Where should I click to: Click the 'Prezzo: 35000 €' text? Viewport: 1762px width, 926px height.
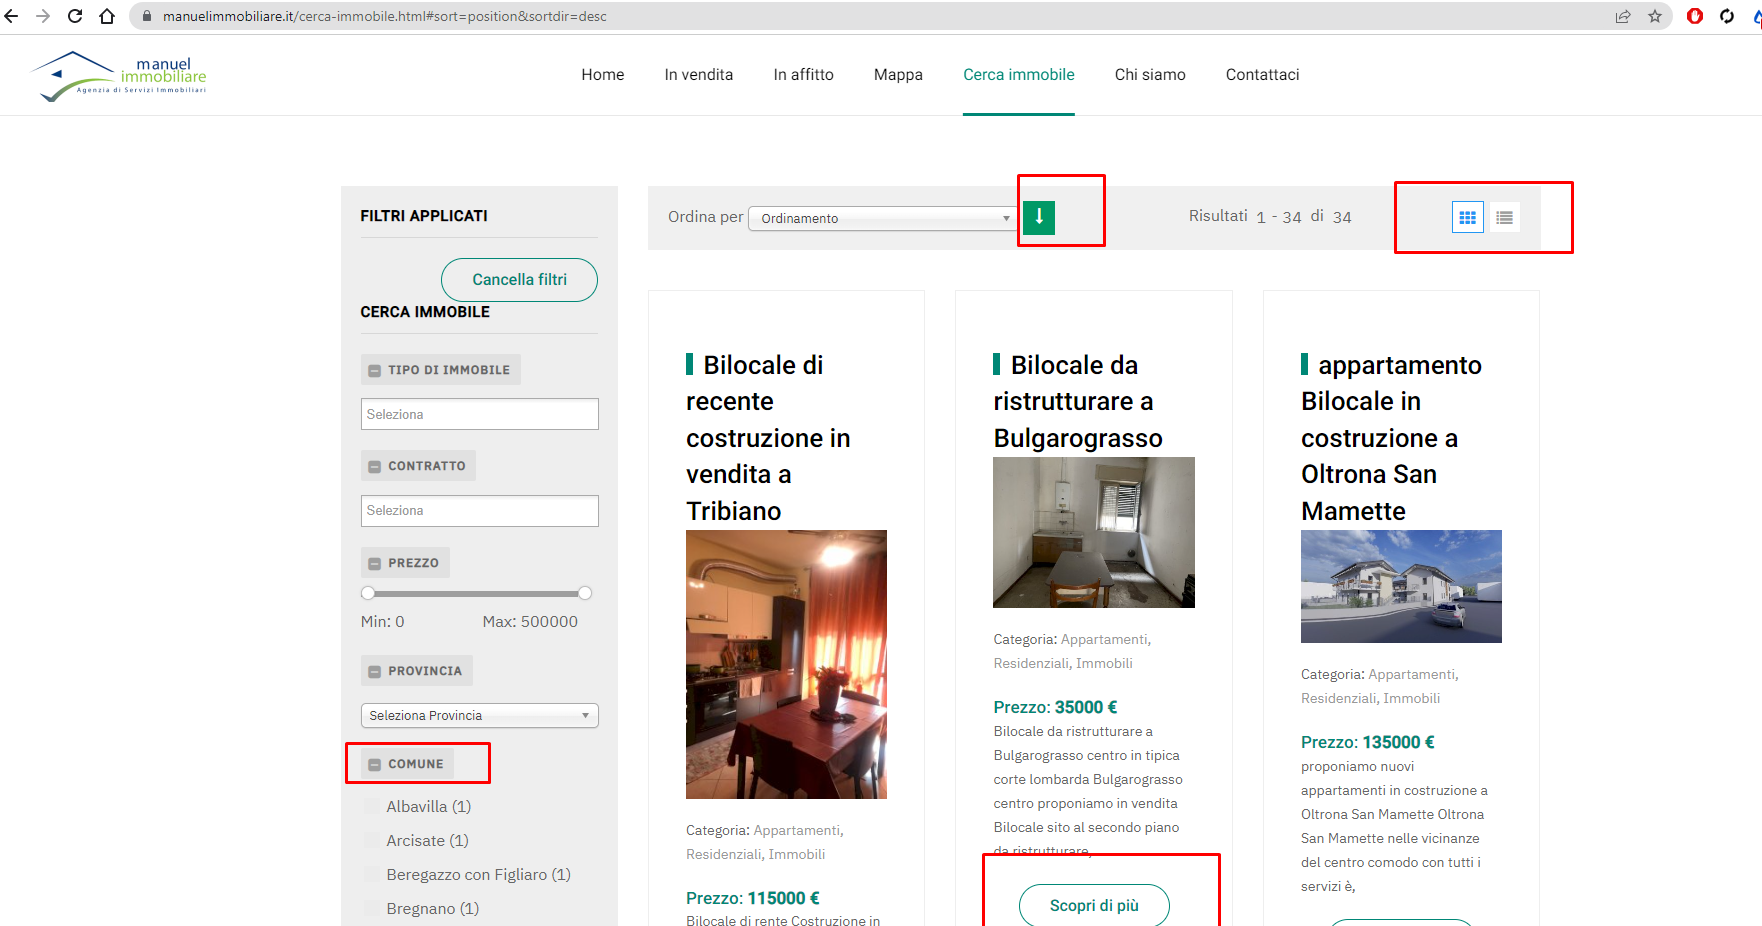point(1055,708)
